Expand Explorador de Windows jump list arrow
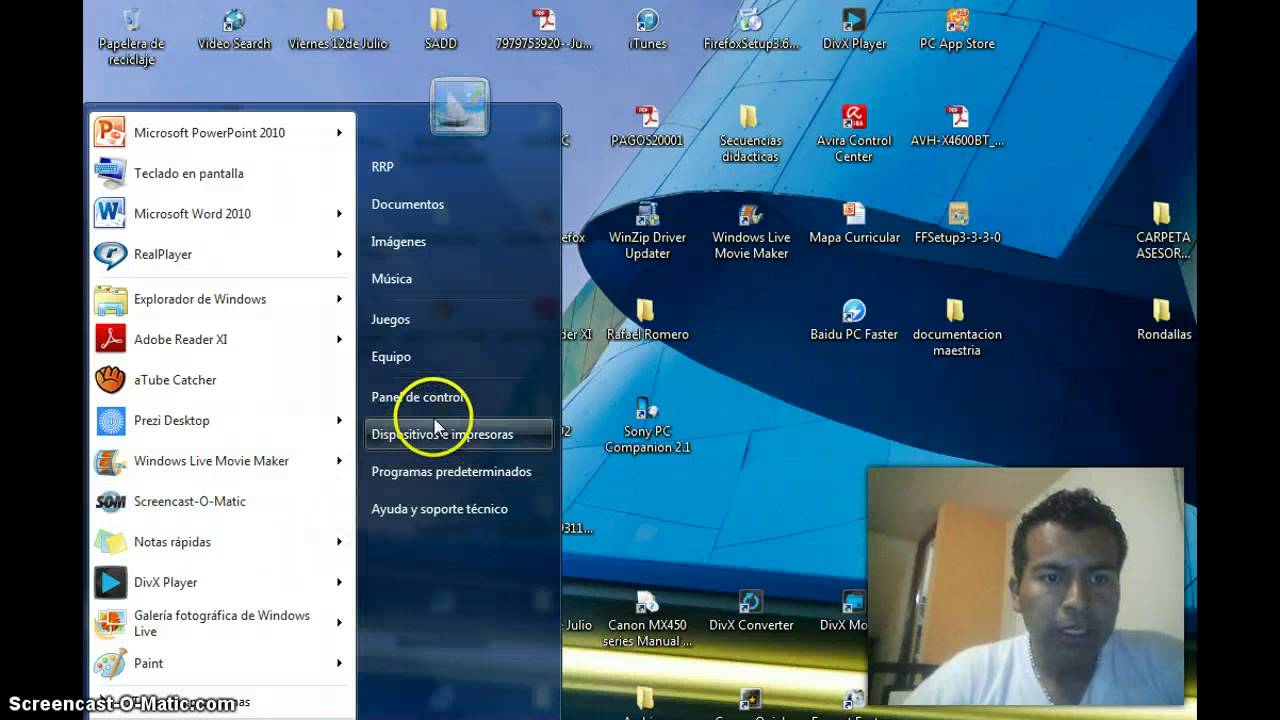This screenshot has height=720, width=1280. click(x=339, y=299)
